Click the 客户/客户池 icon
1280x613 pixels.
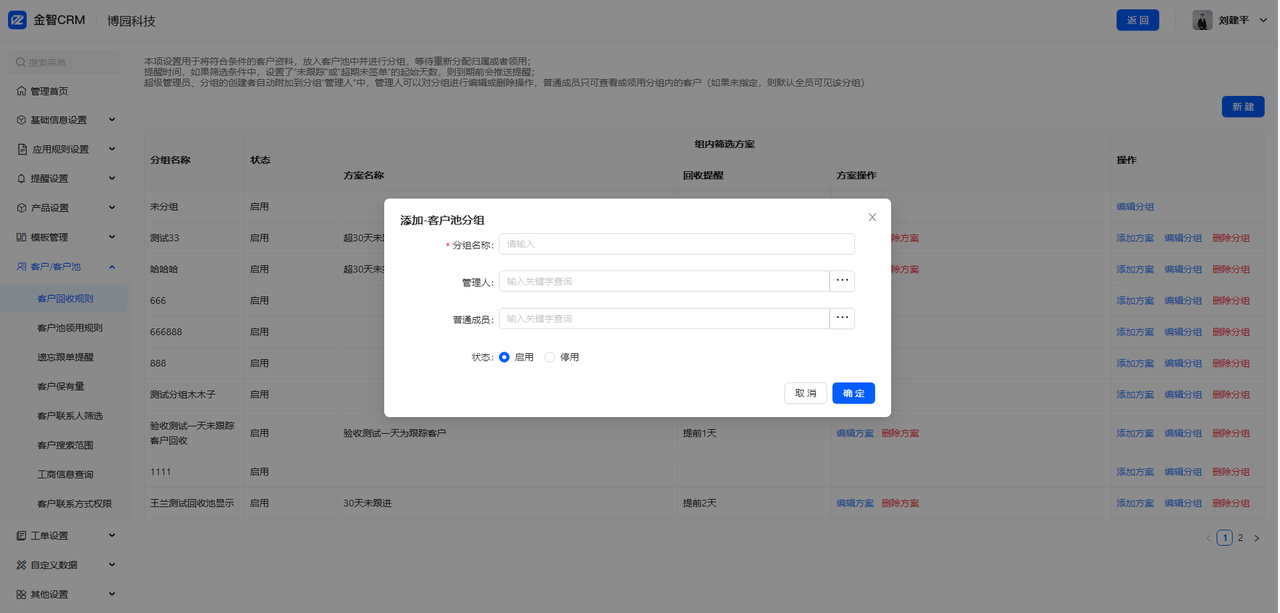click(21, 267)
